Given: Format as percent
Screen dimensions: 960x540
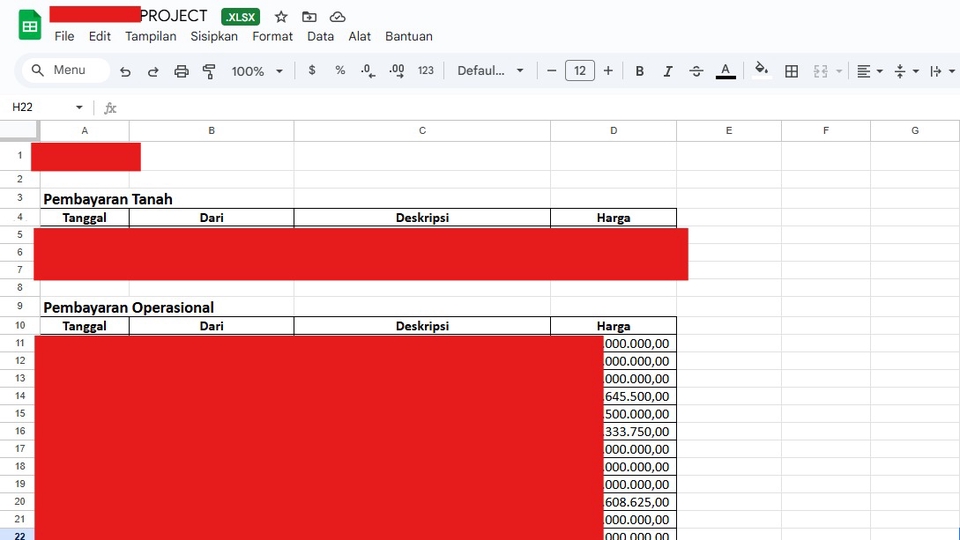Looking at the screenshot, I should coord(340,70).
